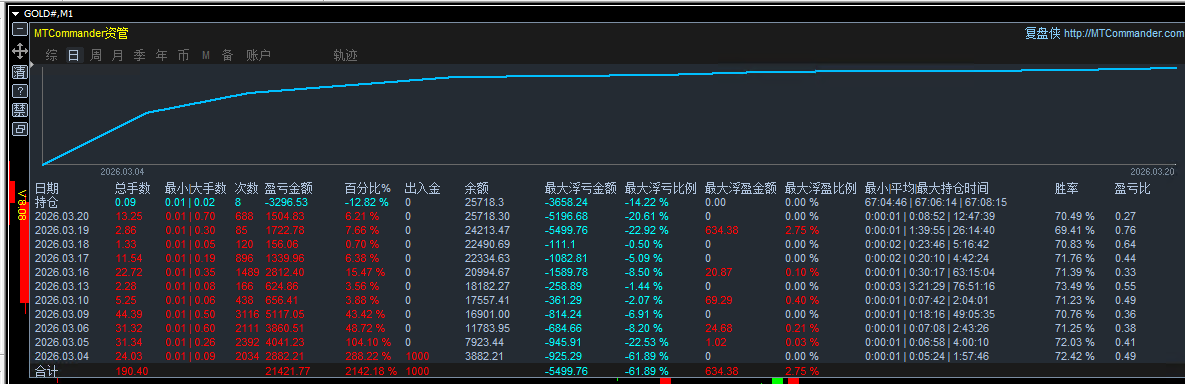Click balance value 25718.30
The image size is (1185, 384).
(487, 216)
